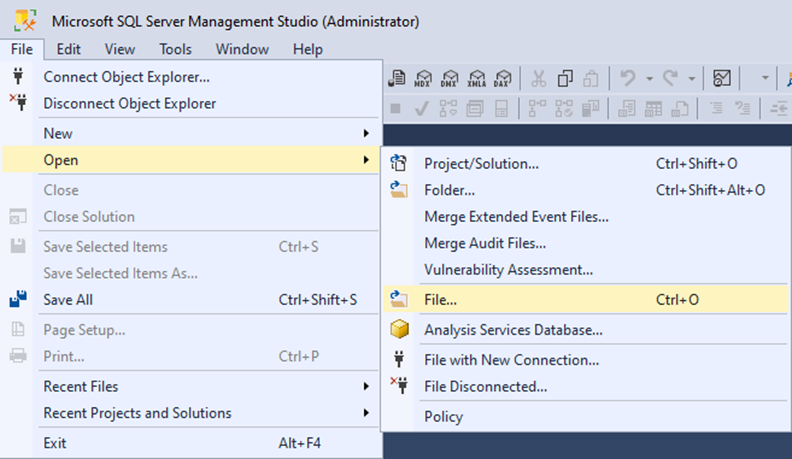Click the IntelliSense Enabled toolbar icon
Screen dimensions: 792x459
501,108
